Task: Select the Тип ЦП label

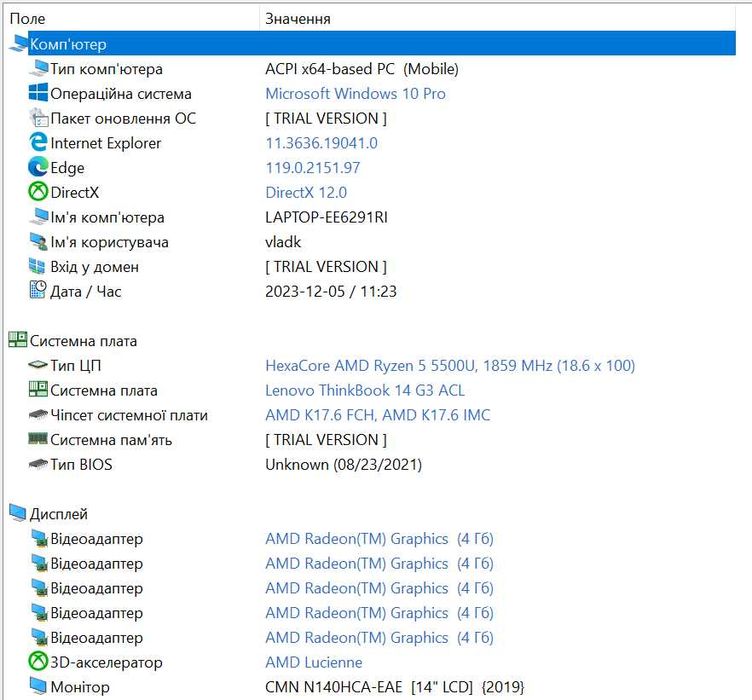Action: coord(76,366)
